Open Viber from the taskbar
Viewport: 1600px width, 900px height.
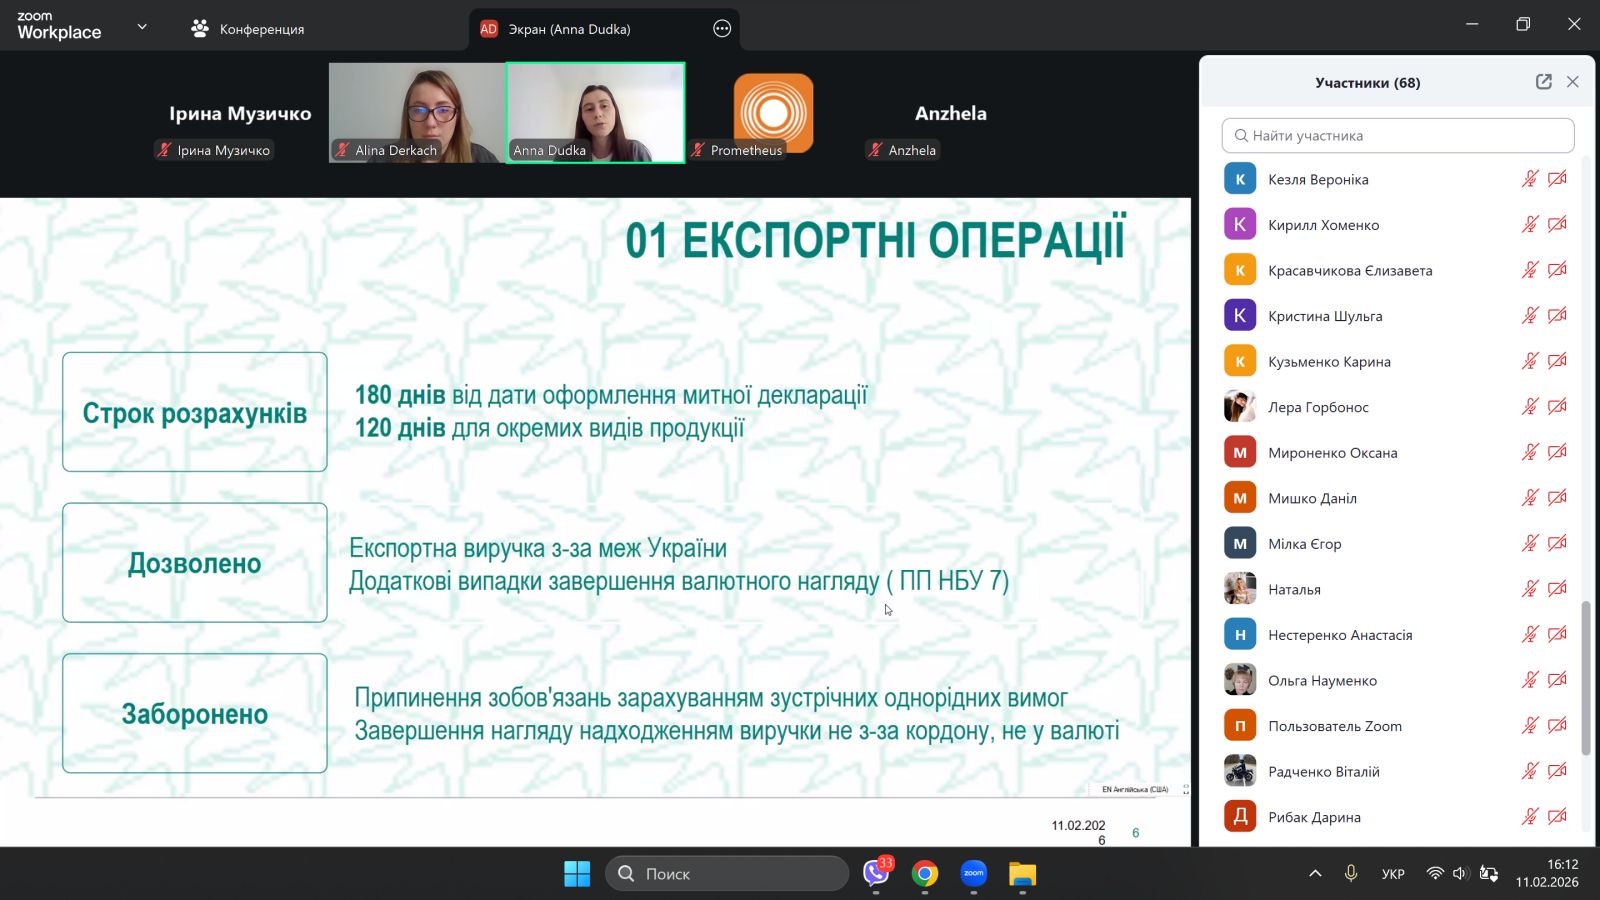pos(876,874)
